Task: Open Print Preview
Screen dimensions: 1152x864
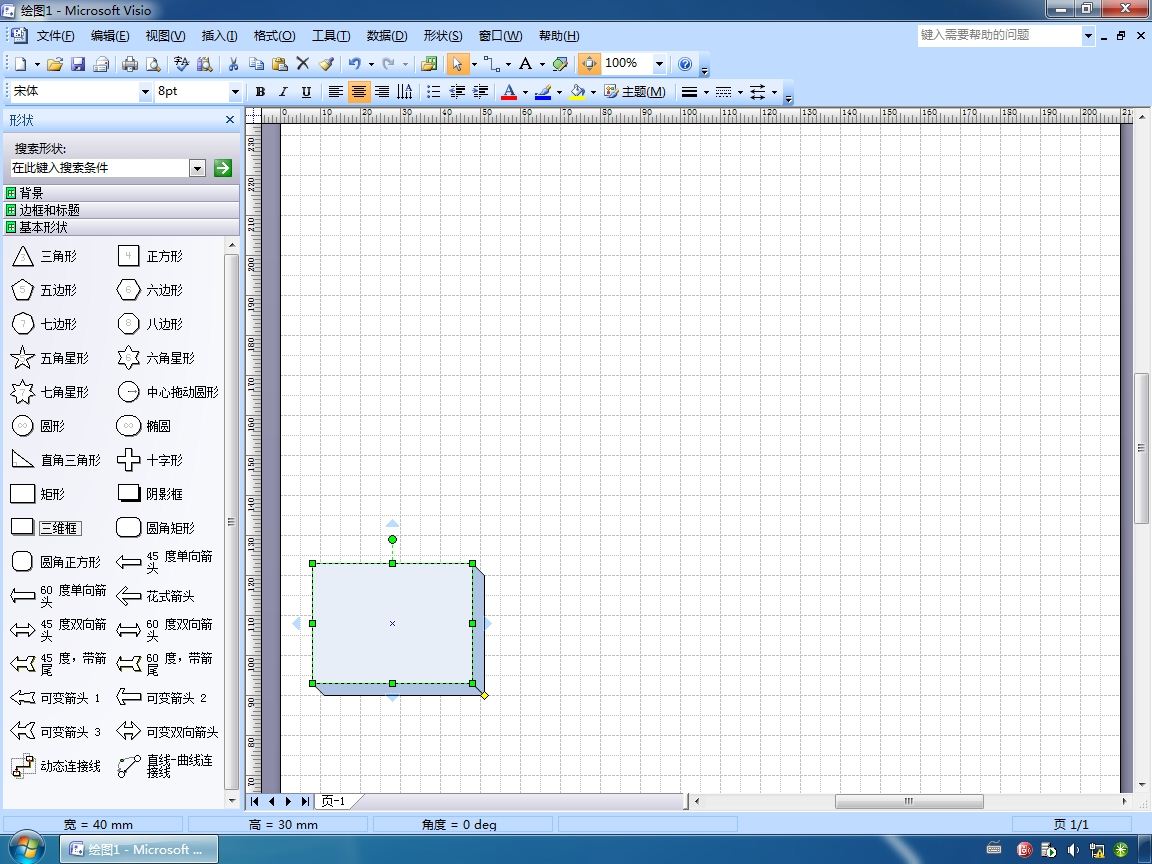Action: 153,64
